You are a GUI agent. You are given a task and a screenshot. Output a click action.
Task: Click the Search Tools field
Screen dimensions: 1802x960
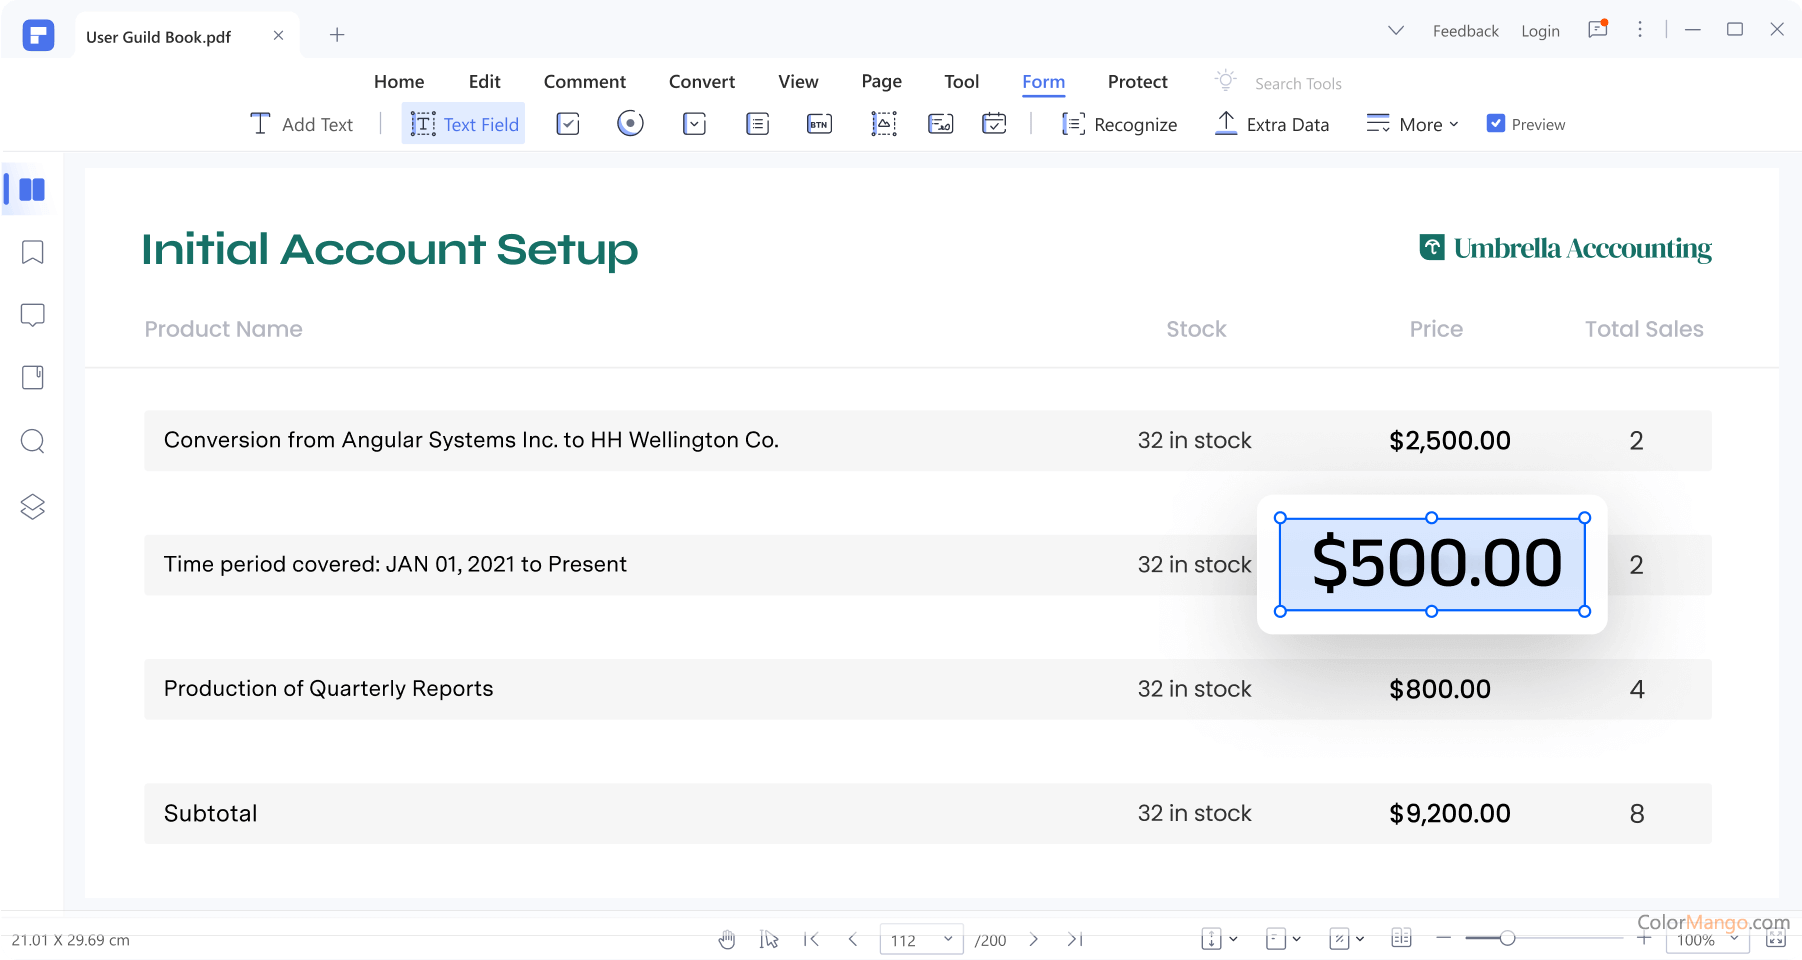coord(1298,84)
